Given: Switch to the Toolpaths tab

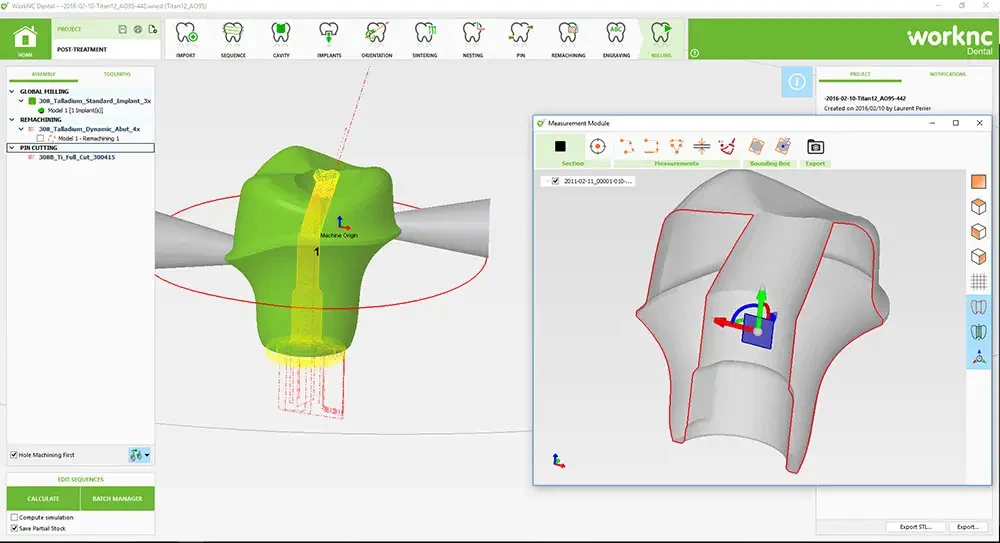Looking at the screenshot, I should (117, 74).
